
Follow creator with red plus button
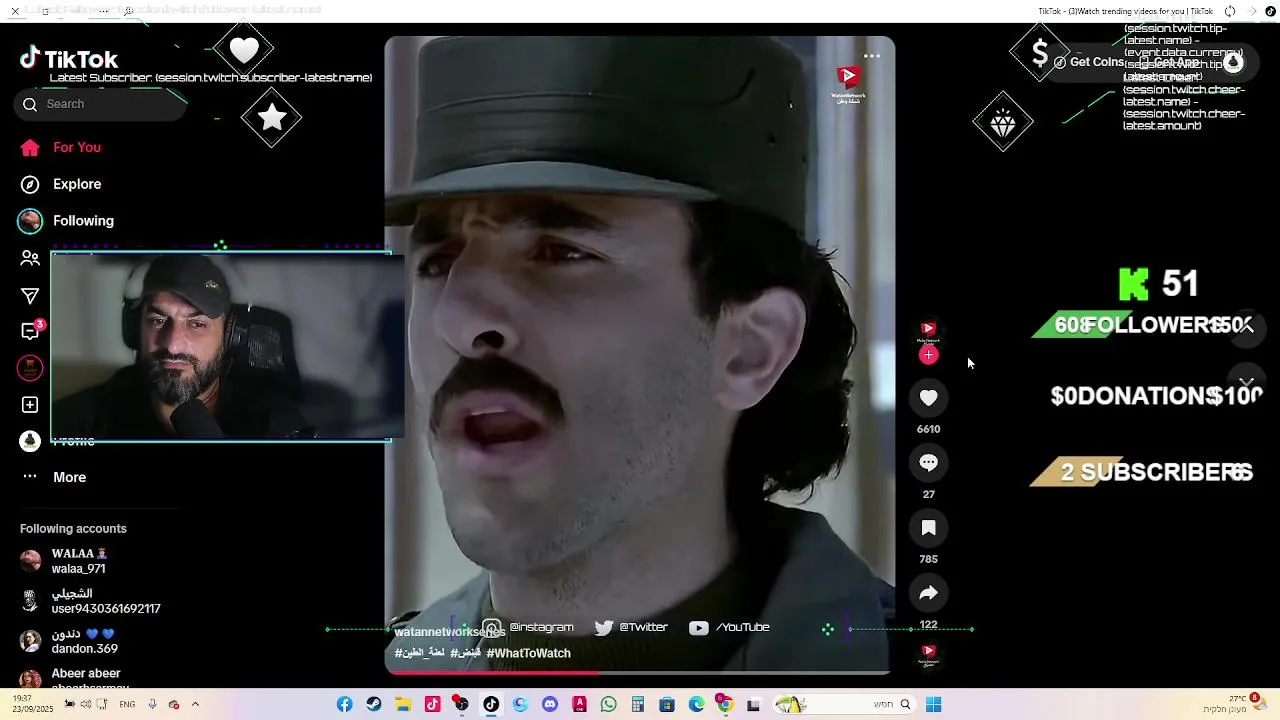pos(929,355)
